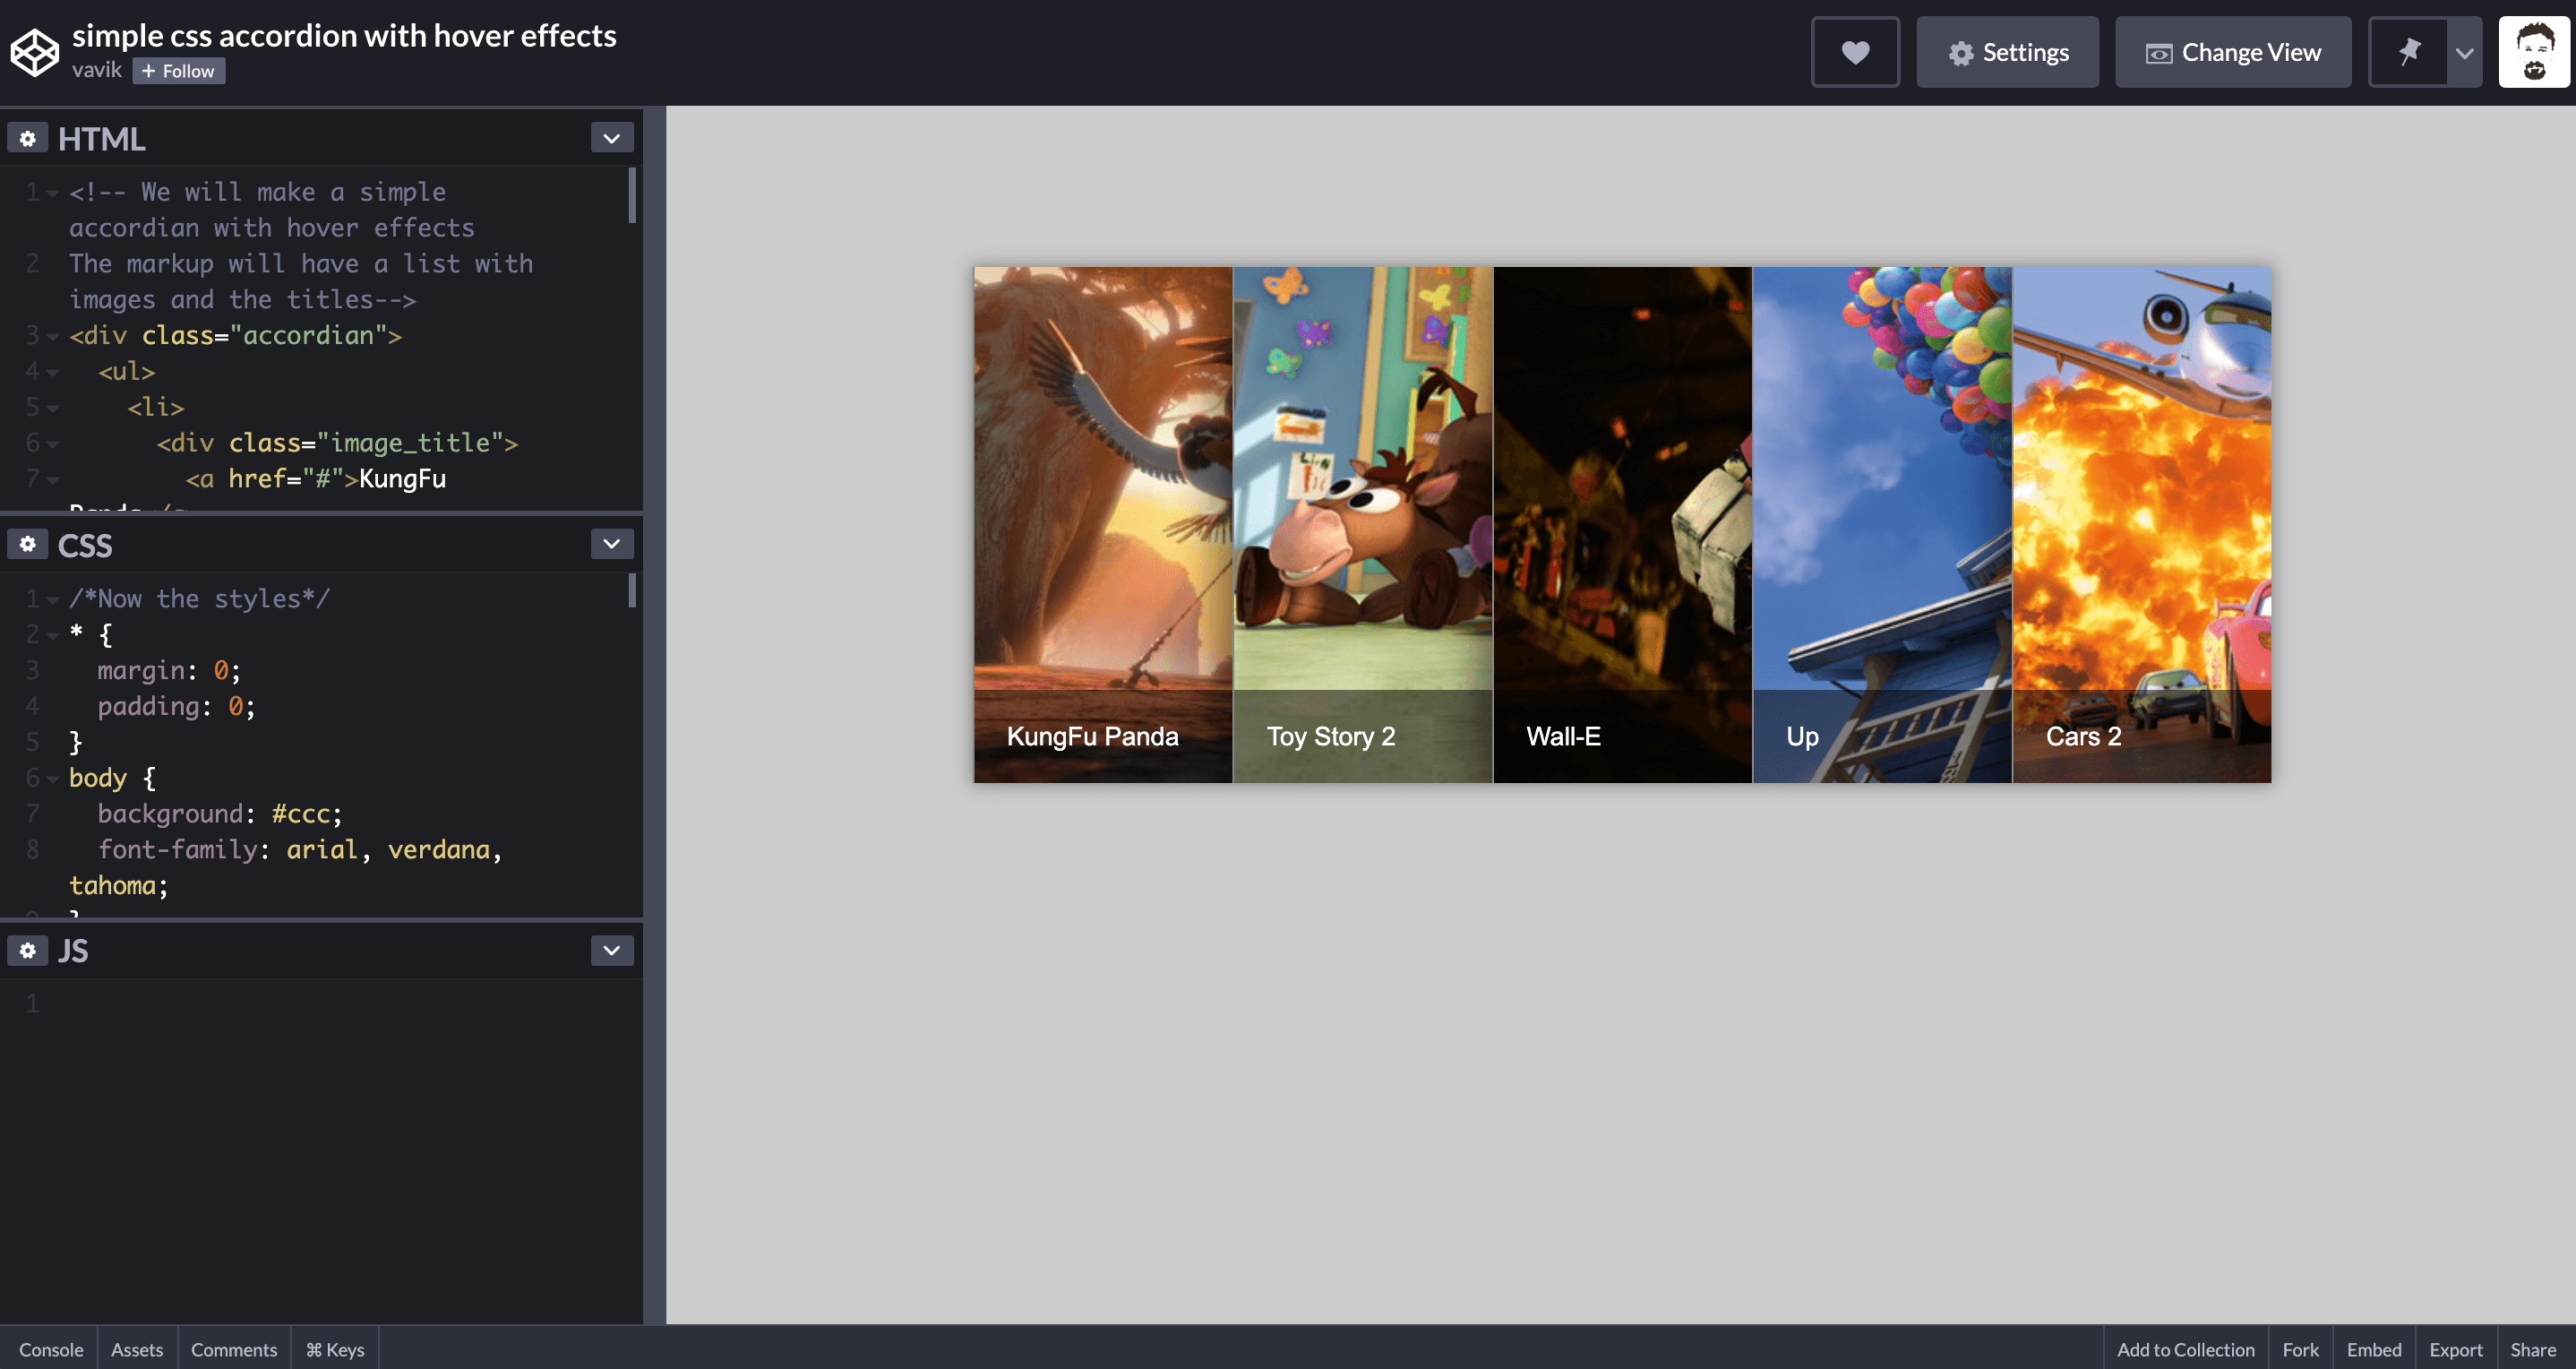Viewport: 2576px width, 1369px height.
Task: Click the pin icon button
Action: pos(2409,52)
